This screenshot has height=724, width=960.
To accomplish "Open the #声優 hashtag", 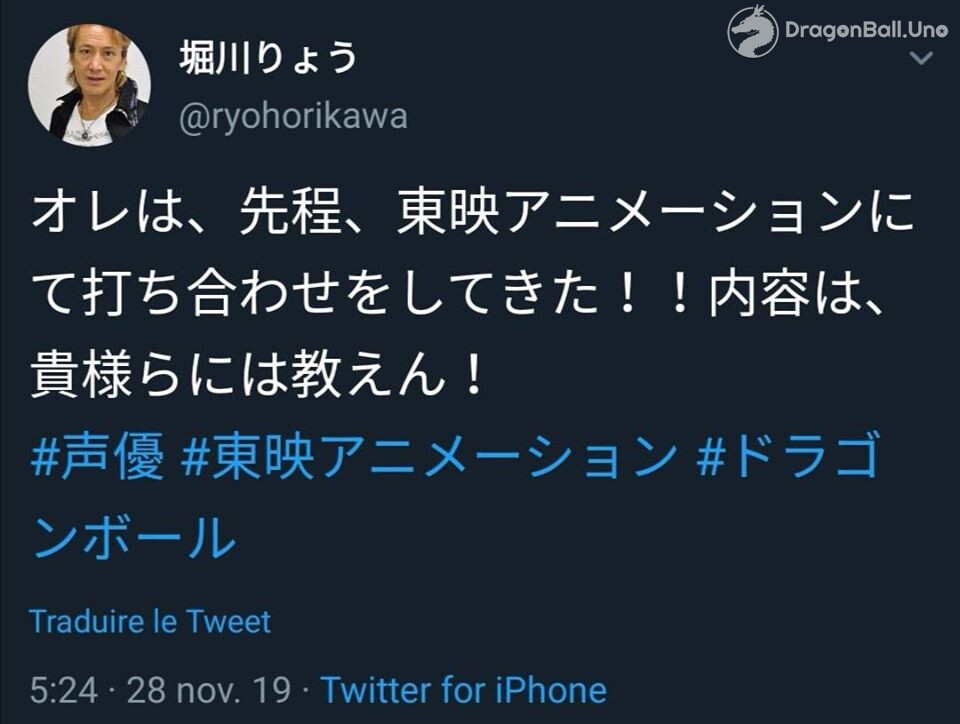I will point(98,455).
